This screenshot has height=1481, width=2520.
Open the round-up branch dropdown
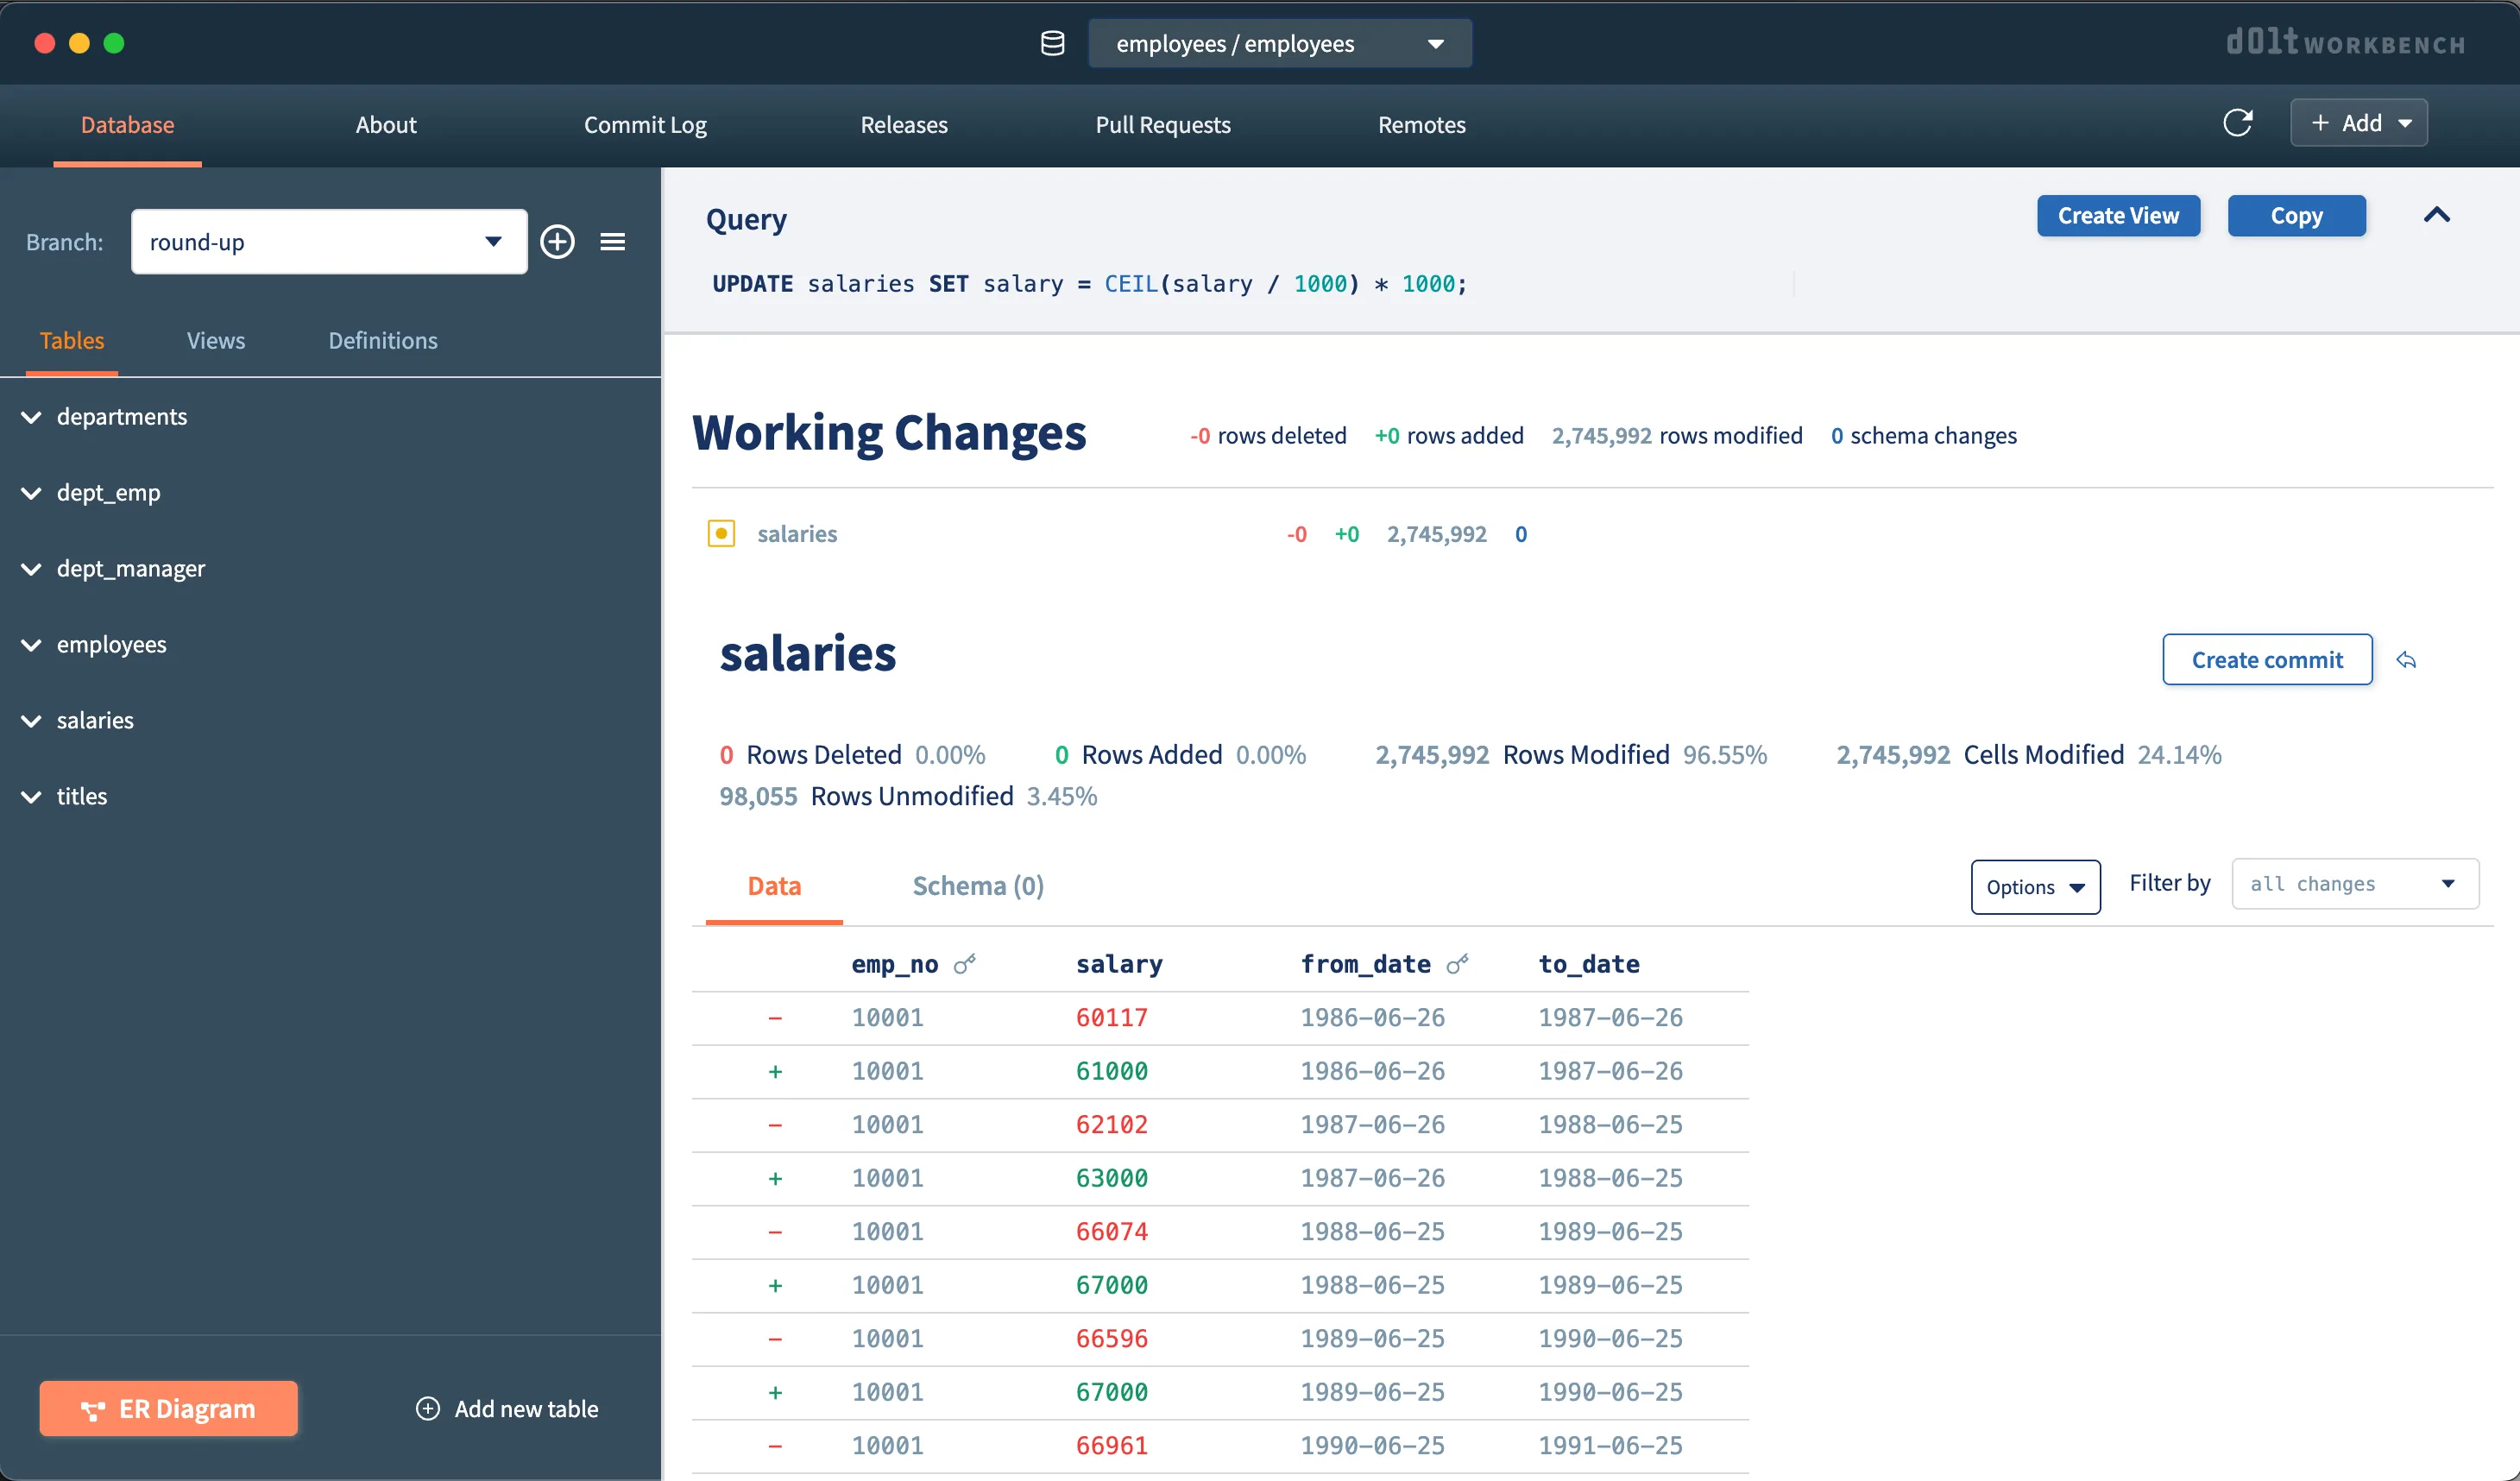(329, 241)
